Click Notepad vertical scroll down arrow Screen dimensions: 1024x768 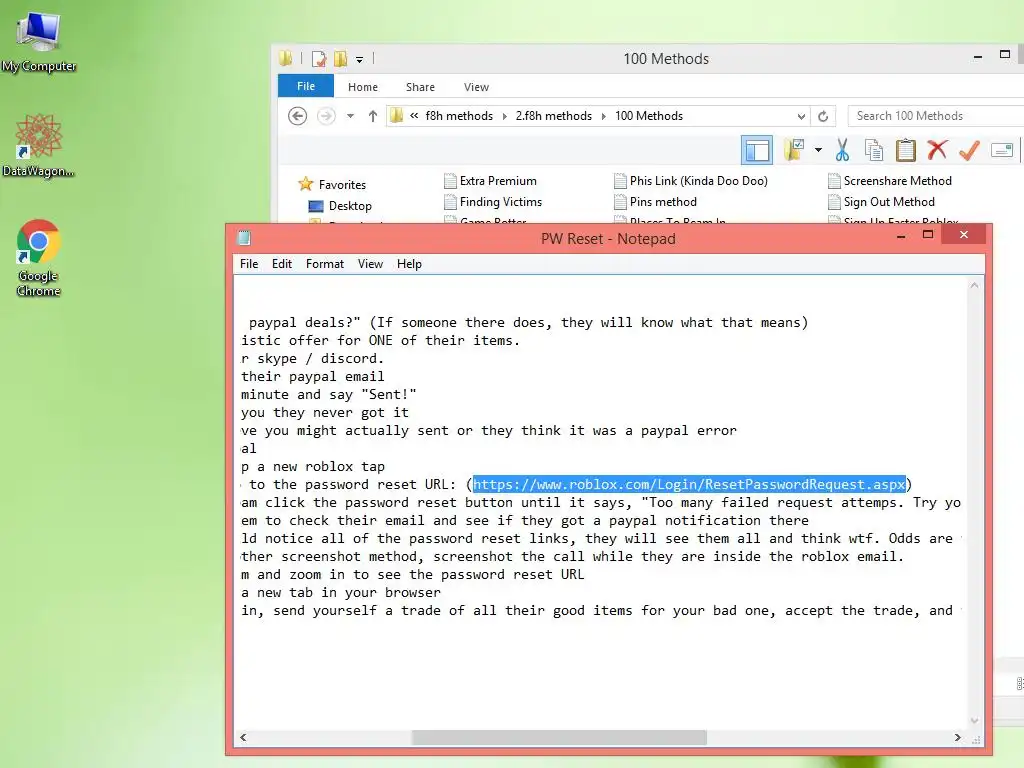click(974, 720)
